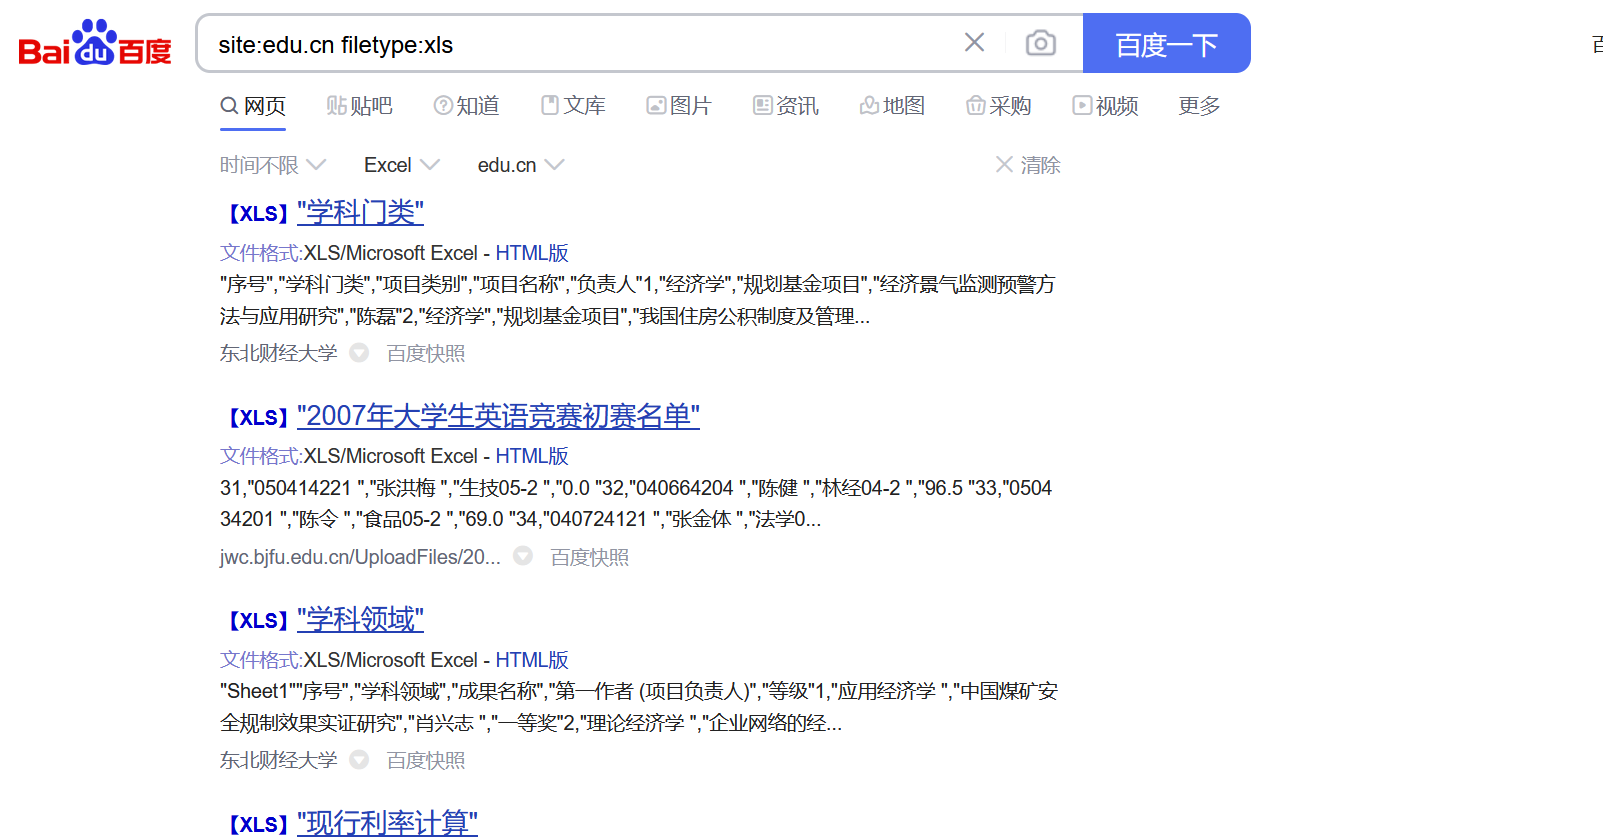Click the Baidu logo
Image resolution: width=1603 pixels, height=838 pixels.
coord(95,43)
